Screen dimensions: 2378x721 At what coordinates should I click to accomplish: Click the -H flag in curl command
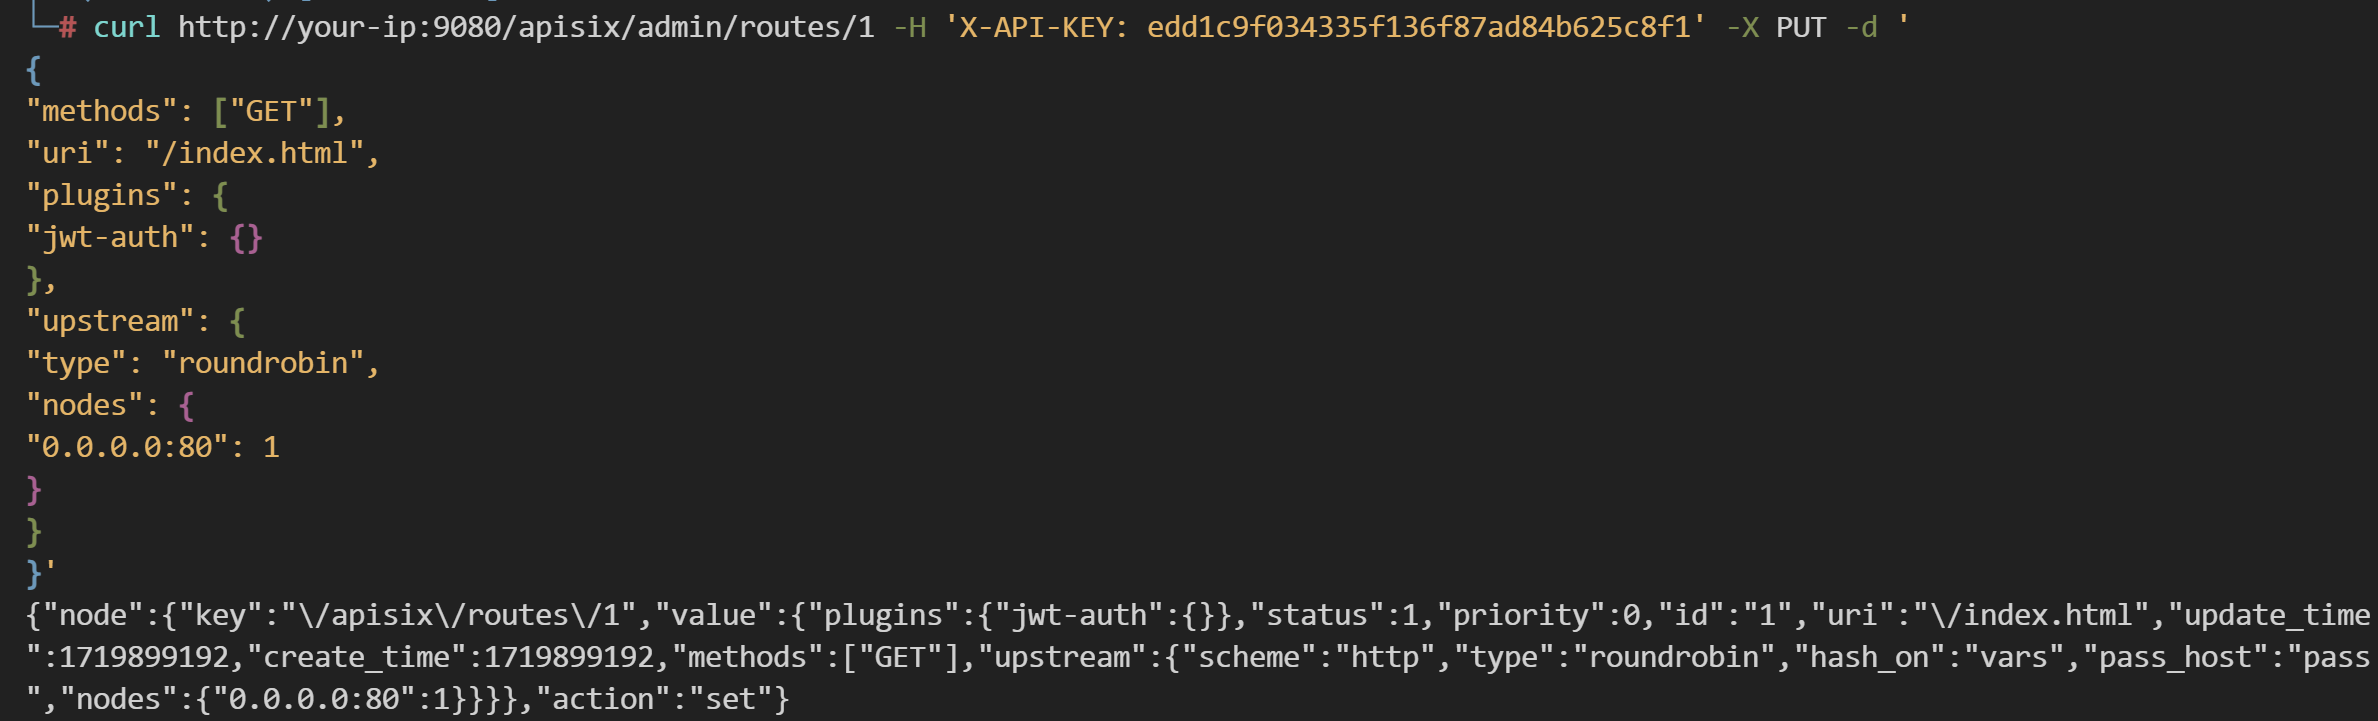(x=909, y=27)
